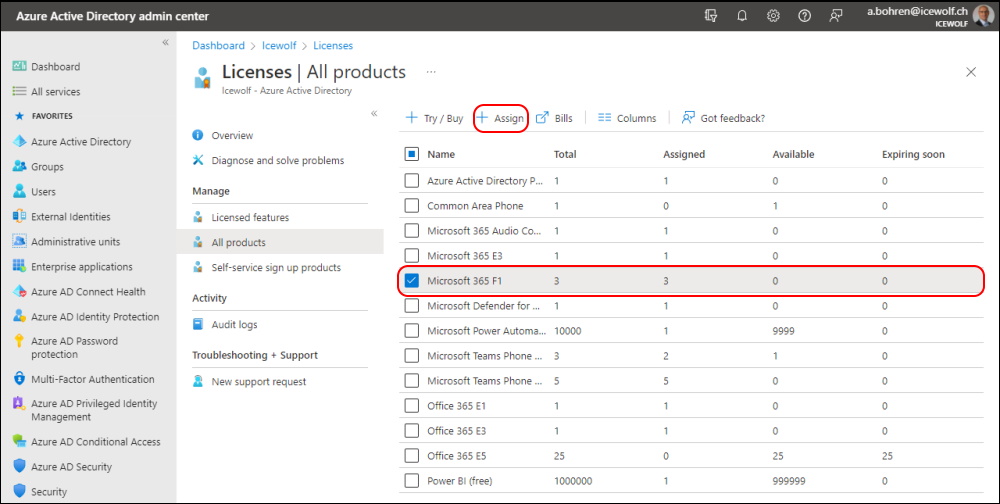The image size is (1000, 504).
Task: Check the Microsoft 365 Audio Co... checkbox
Action: (411, 230)
